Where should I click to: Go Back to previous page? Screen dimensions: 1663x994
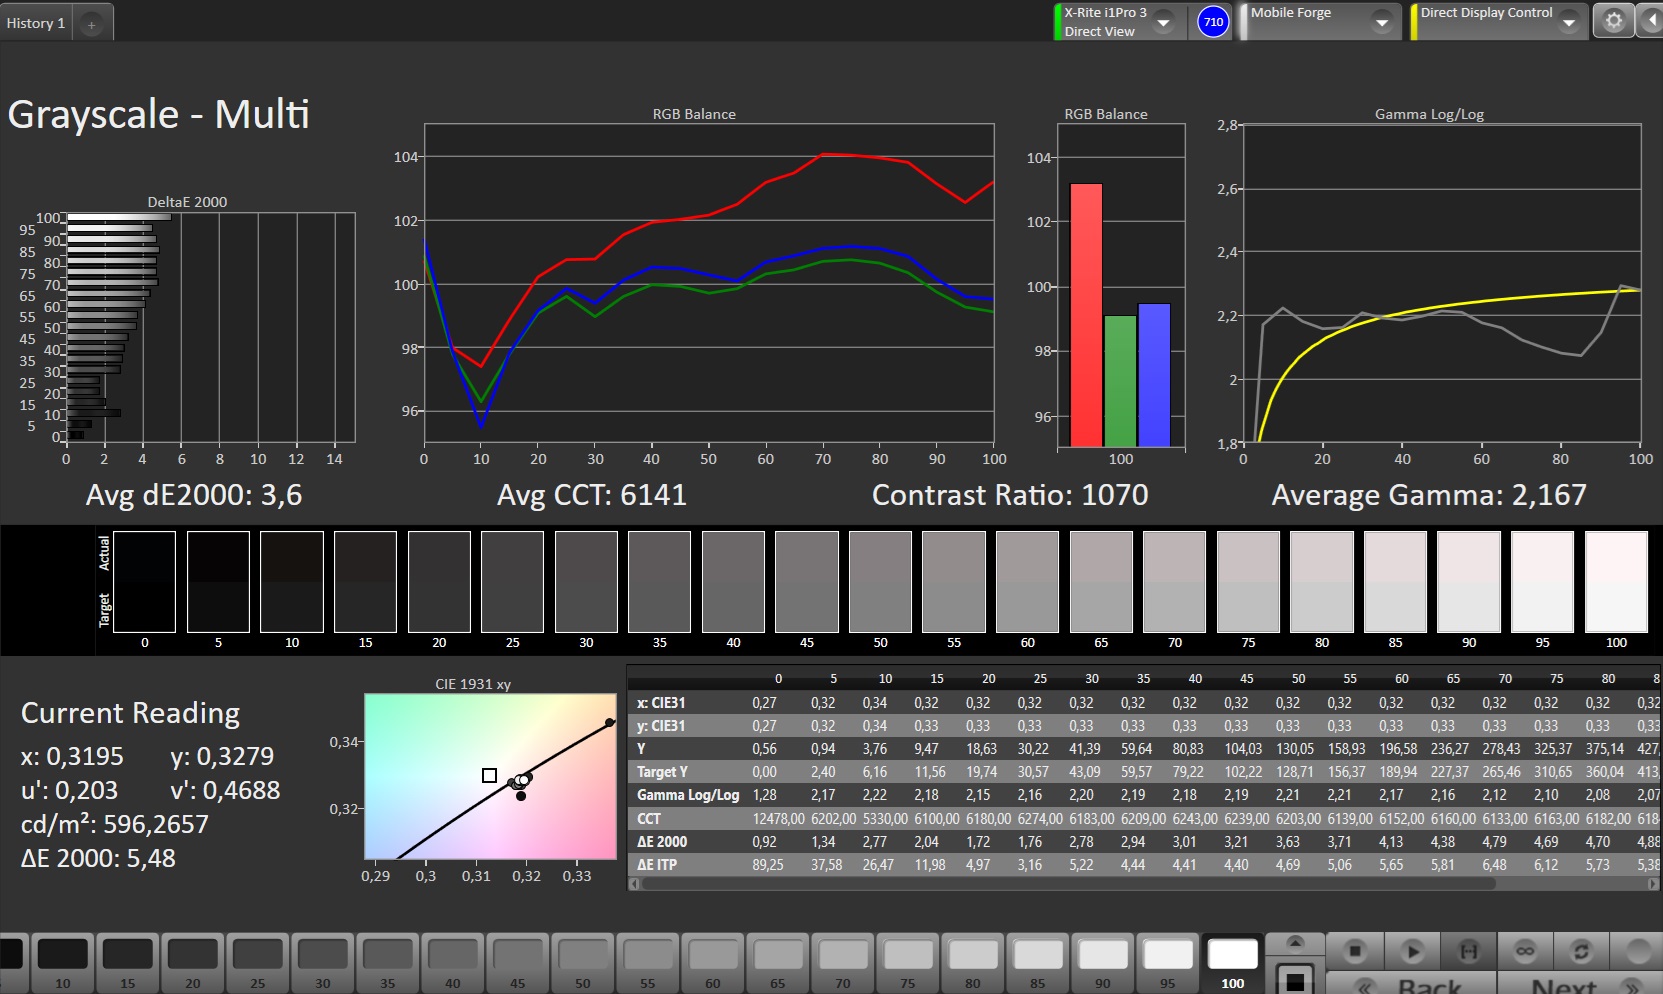pos(1412,984)
